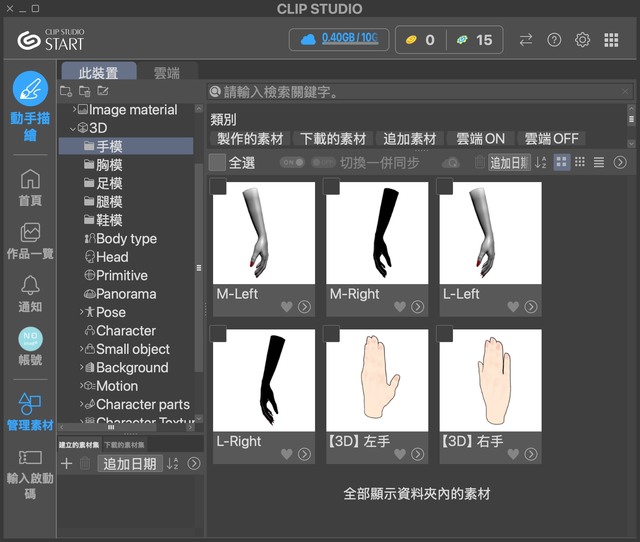Toggle the sync OFF switch
Image resolution: width=640 pixels, height=542 pixels.
[323, 162]
